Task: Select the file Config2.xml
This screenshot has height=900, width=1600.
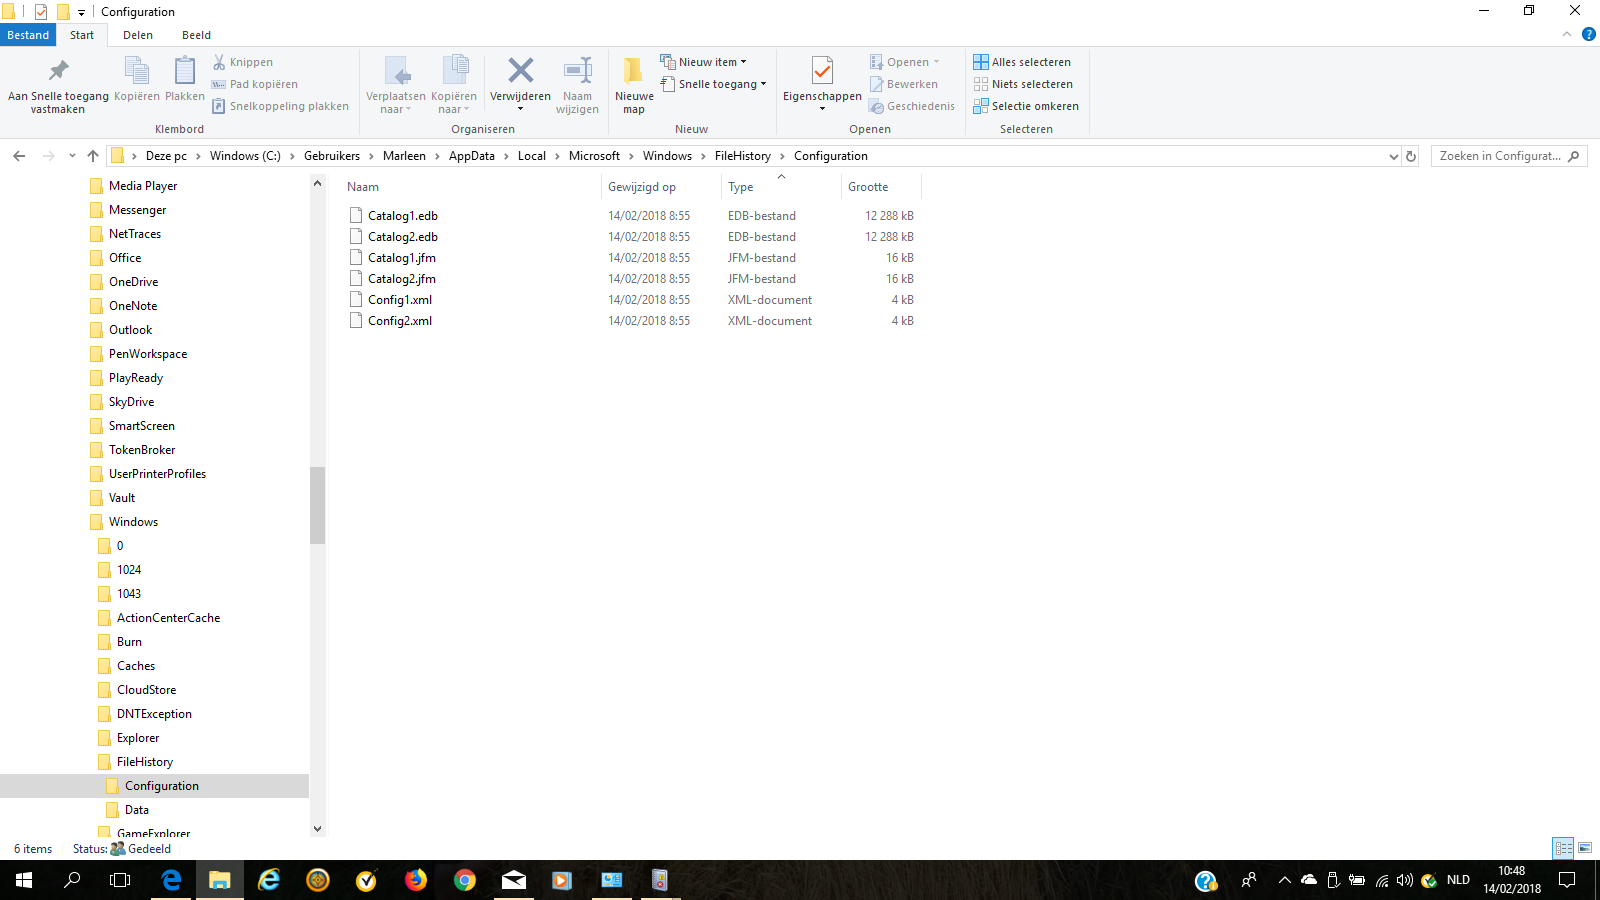Action: tap(400, 321)
